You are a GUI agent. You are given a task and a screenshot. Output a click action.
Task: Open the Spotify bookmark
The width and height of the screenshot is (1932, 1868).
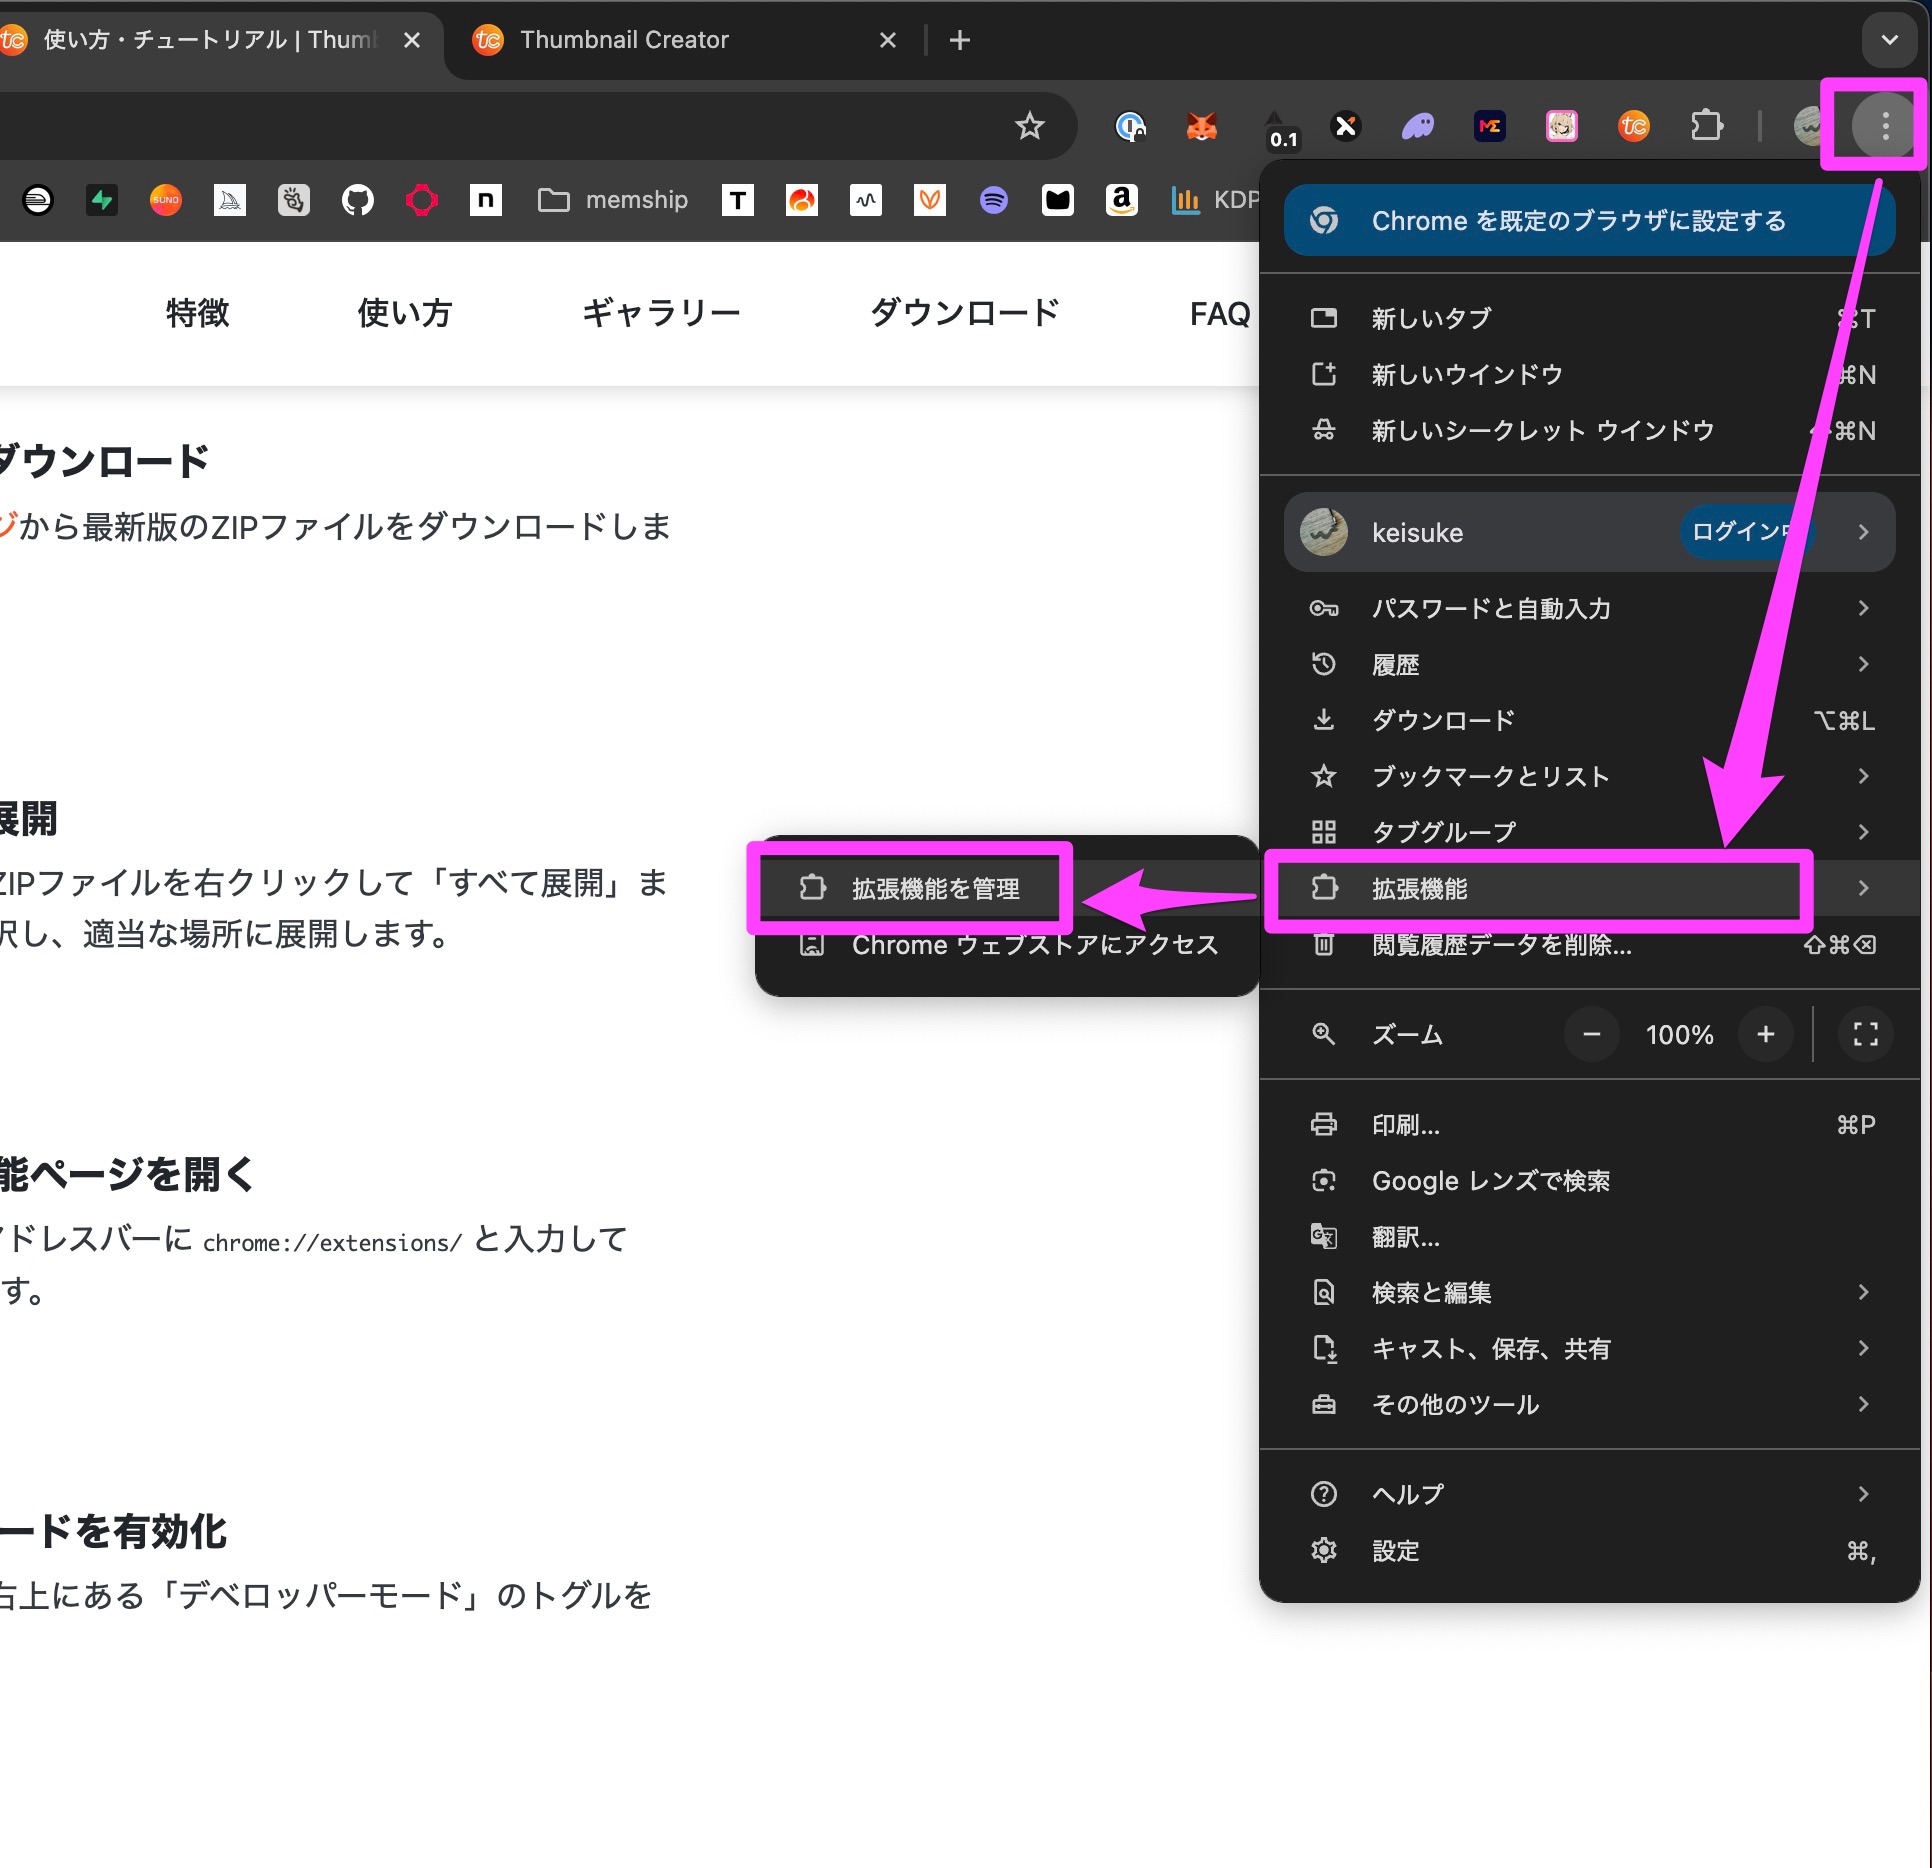click(994, 200)
